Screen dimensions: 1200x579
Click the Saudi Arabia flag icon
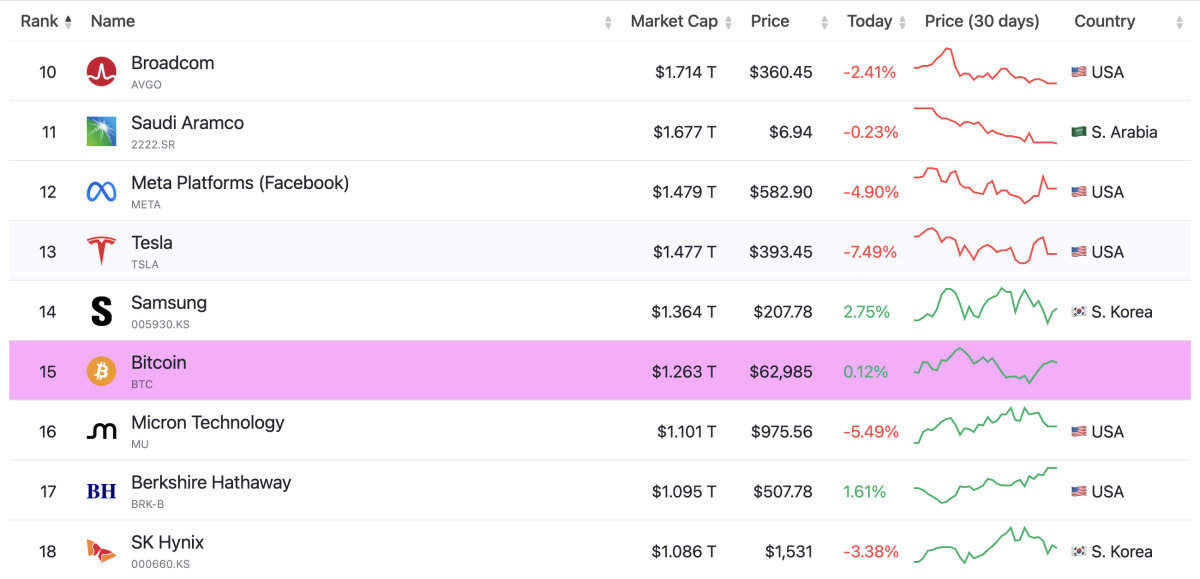pos(1079,132)
